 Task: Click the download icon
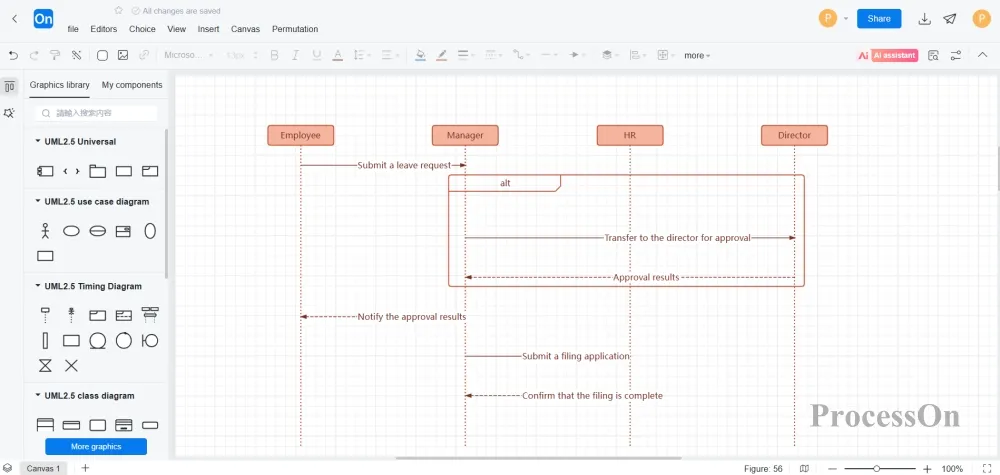click(925, 19)
